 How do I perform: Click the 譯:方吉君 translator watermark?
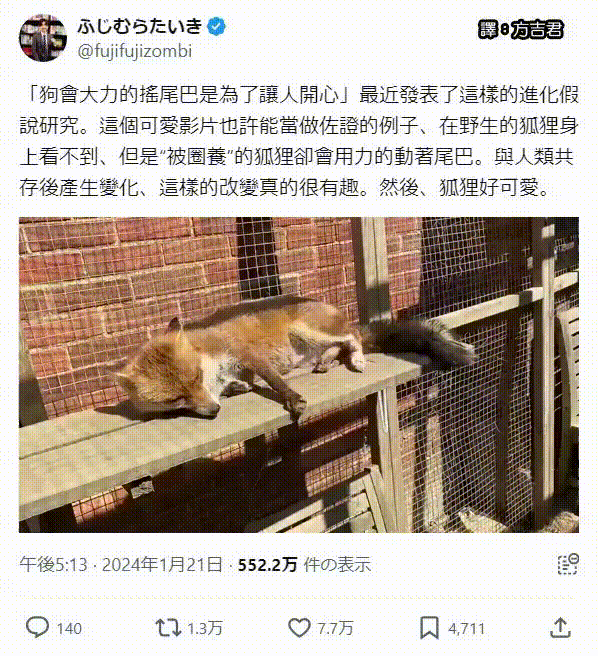[521, 29]
